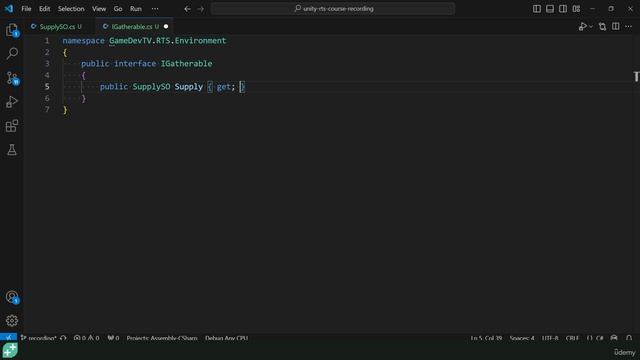Click the unity-rts-course-recording search box
This screenshot has width=640, height=360.
click(333, 9)
